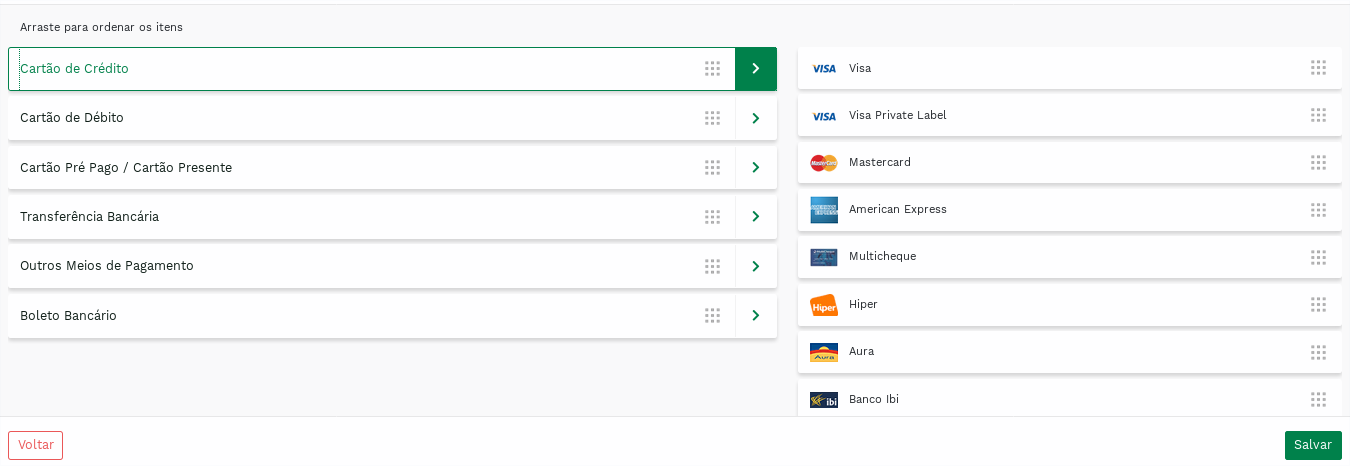Click the drag handle on the Visa row

click(x=1318, y=68)
